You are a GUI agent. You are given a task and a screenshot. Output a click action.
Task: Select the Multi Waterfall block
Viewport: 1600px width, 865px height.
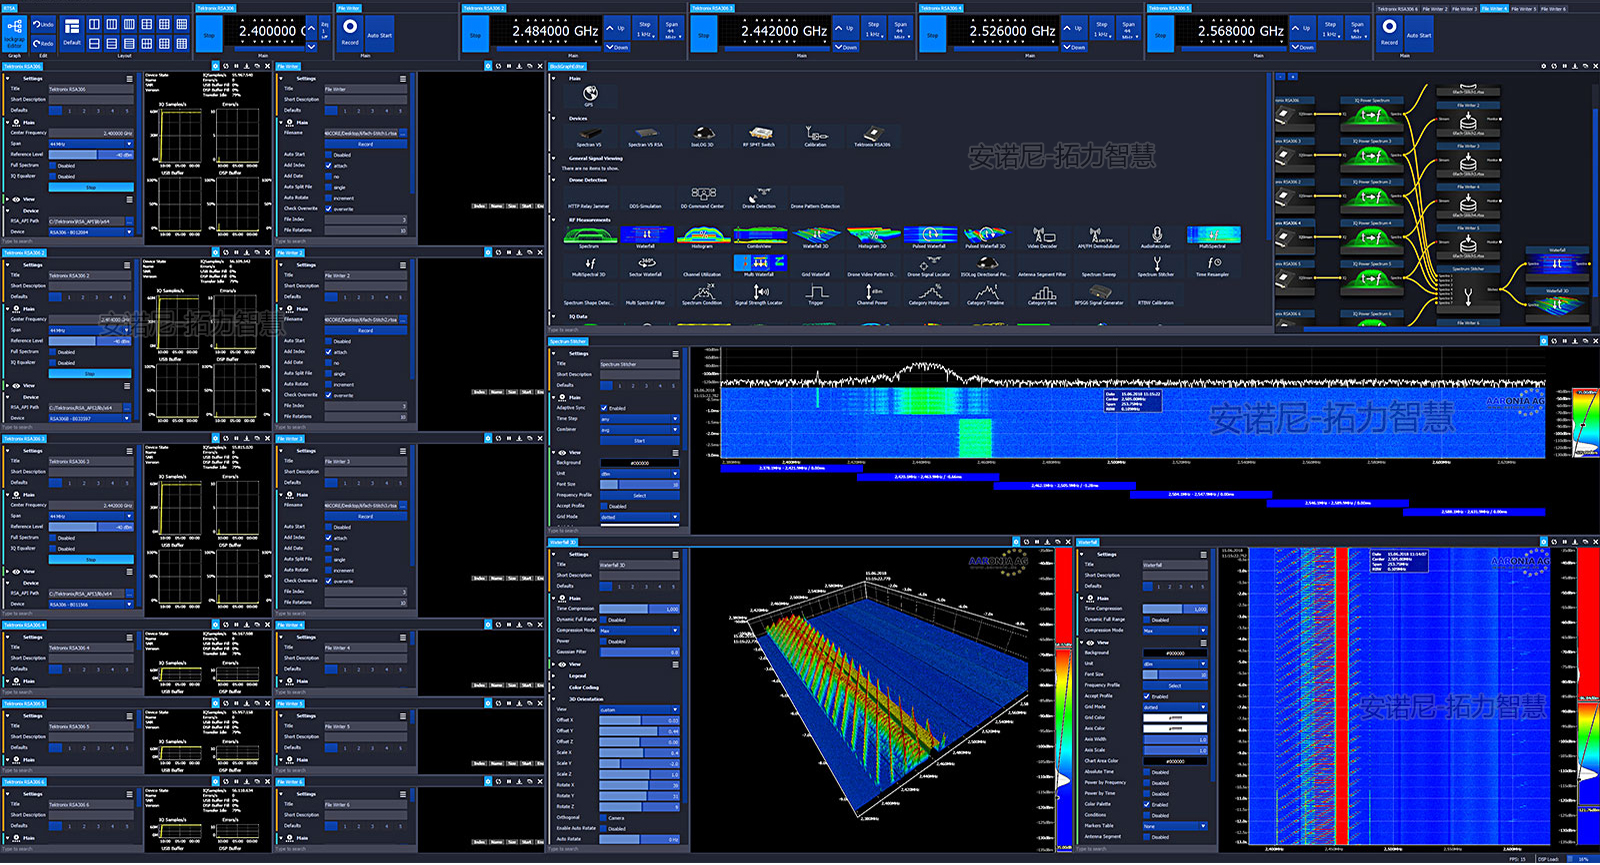(759, 266)
